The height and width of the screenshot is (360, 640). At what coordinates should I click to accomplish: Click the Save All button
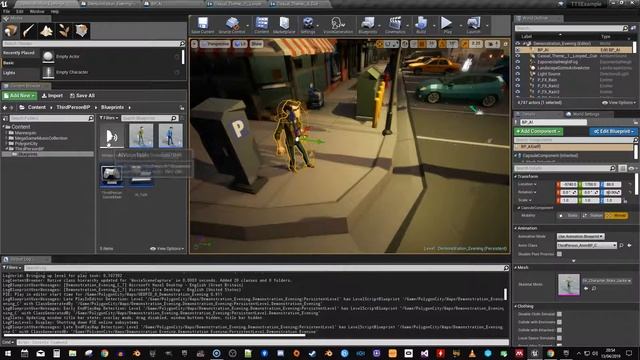(82, 96)
